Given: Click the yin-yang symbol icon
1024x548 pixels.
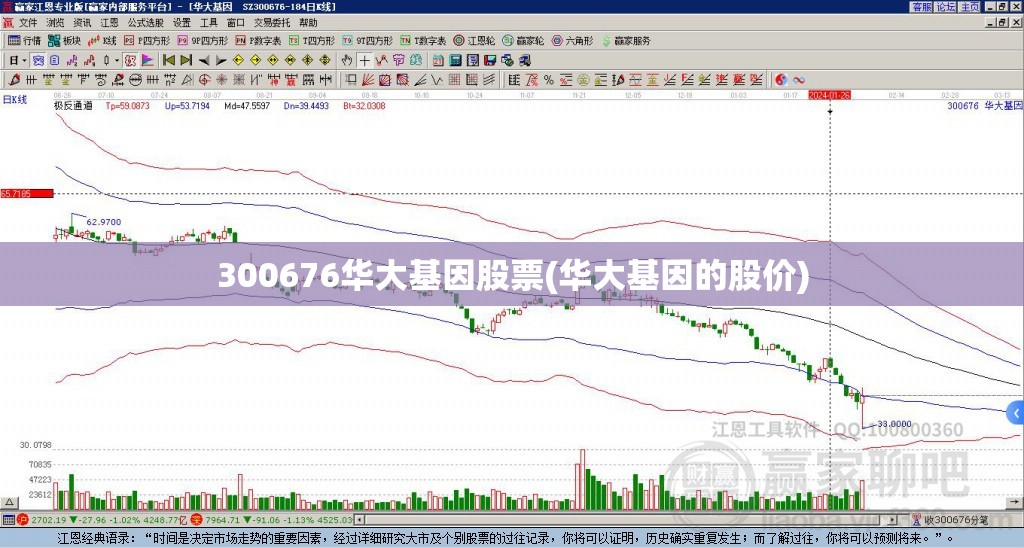Looking at the screenshot, I should point(781,80).
